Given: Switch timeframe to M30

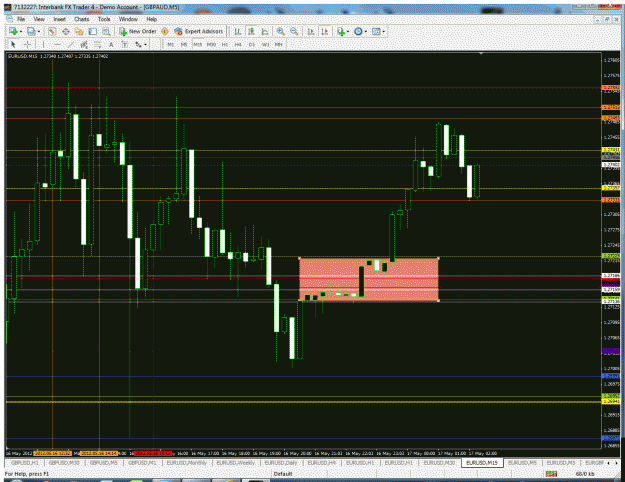Looking at the screenshot, I should point(211,45).
